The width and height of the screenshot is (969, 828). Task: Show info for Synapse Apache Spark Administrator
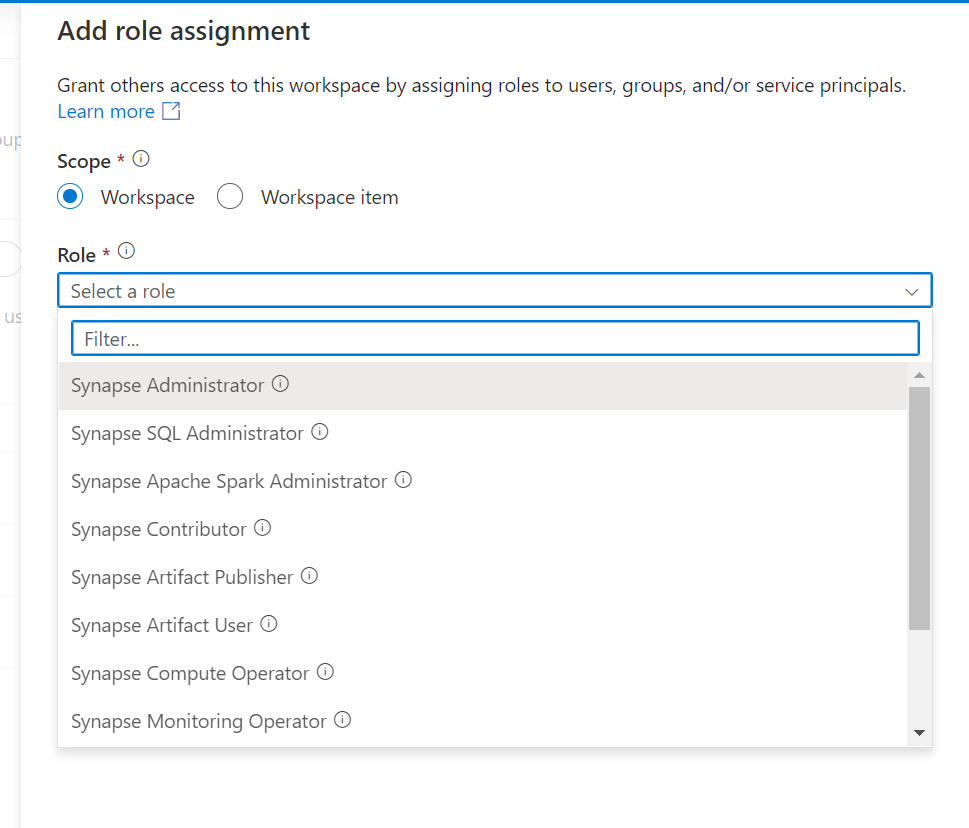tap(404, 480)
